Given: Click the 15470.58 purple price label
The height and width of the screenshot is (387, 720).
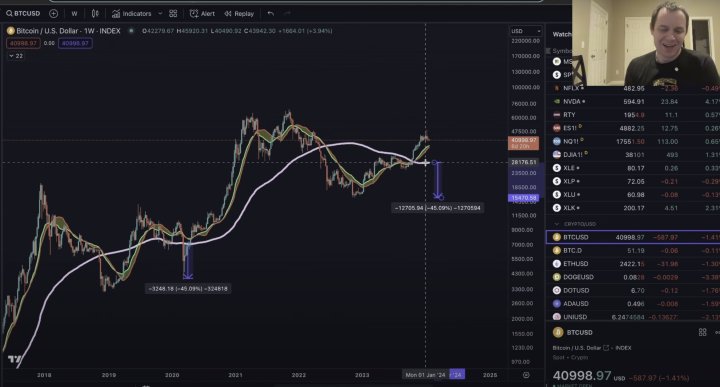Looking at the screenshot, I should [x=523, y=198].
